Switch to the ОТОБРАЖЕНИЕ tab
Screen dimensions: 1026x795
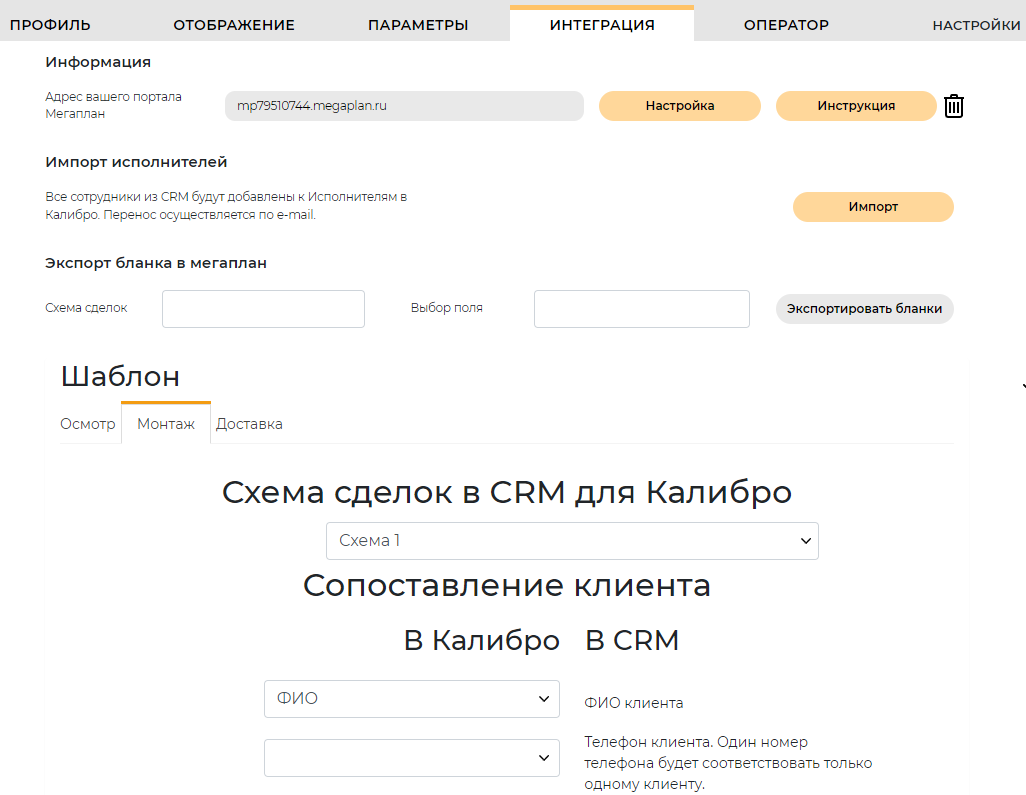234,25
